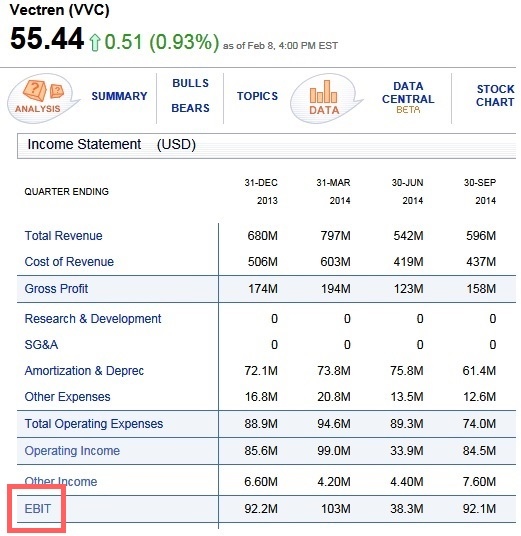Click Gross Profit value 174M
Image resolution: width=521 pixels, height=536 pixels.
263,289
